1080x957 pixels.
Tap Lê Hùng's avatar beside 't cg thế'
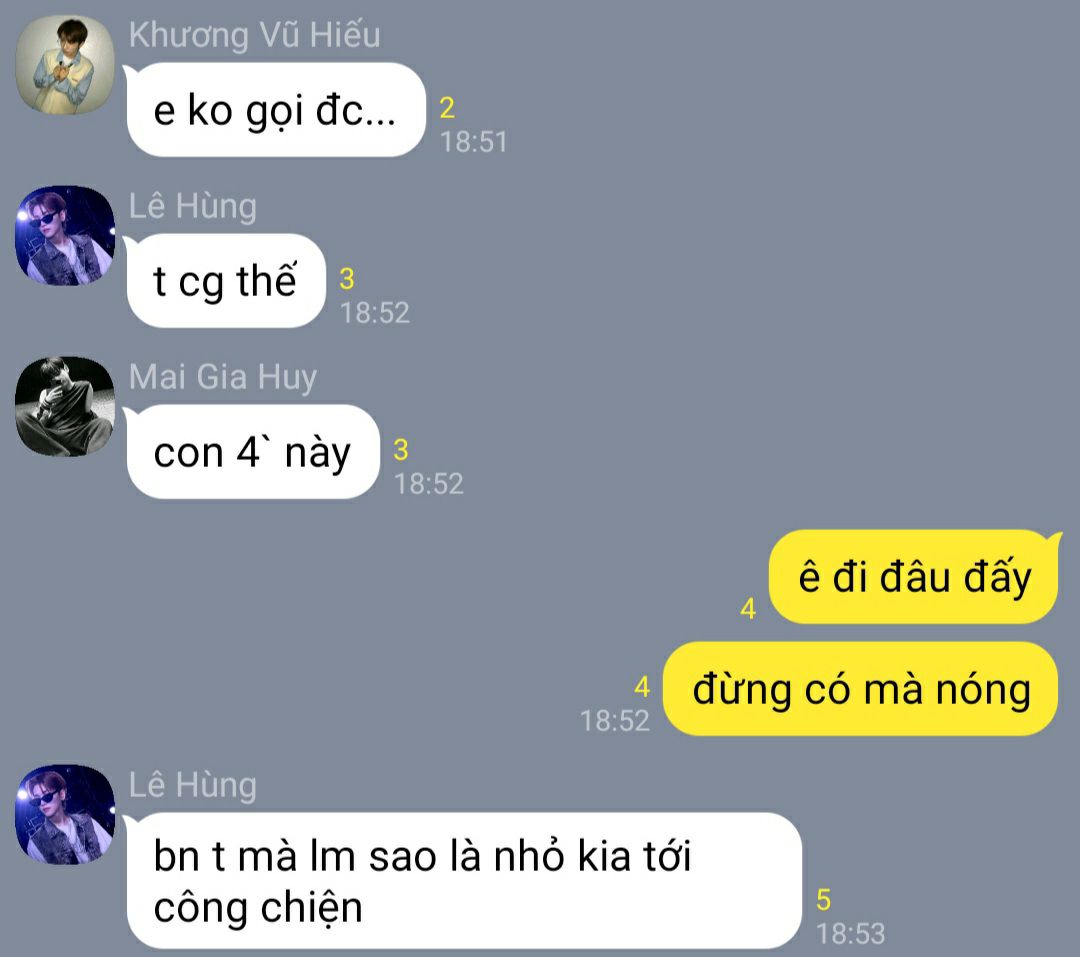(x=65, y=236)
